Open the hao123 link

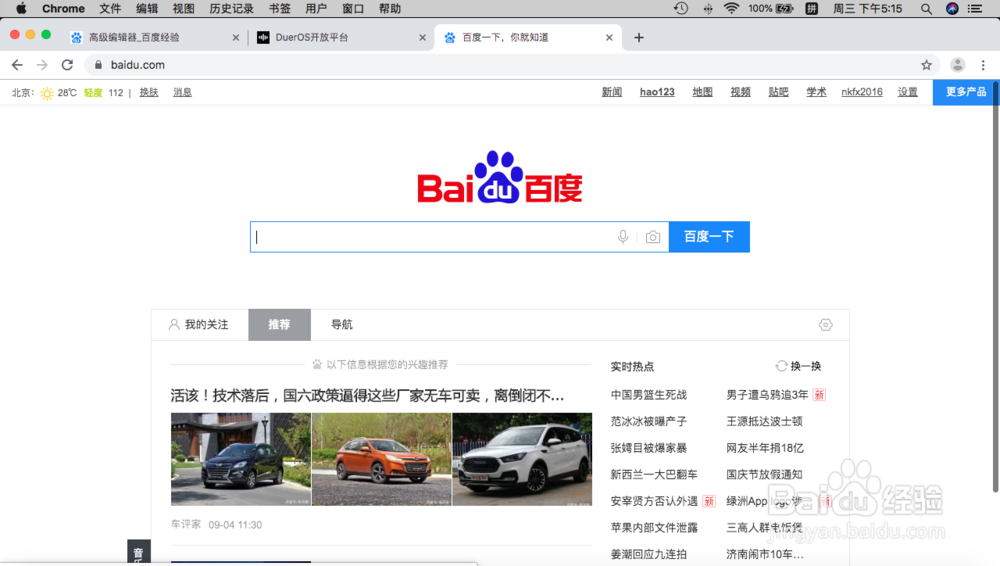click(657, 92)
